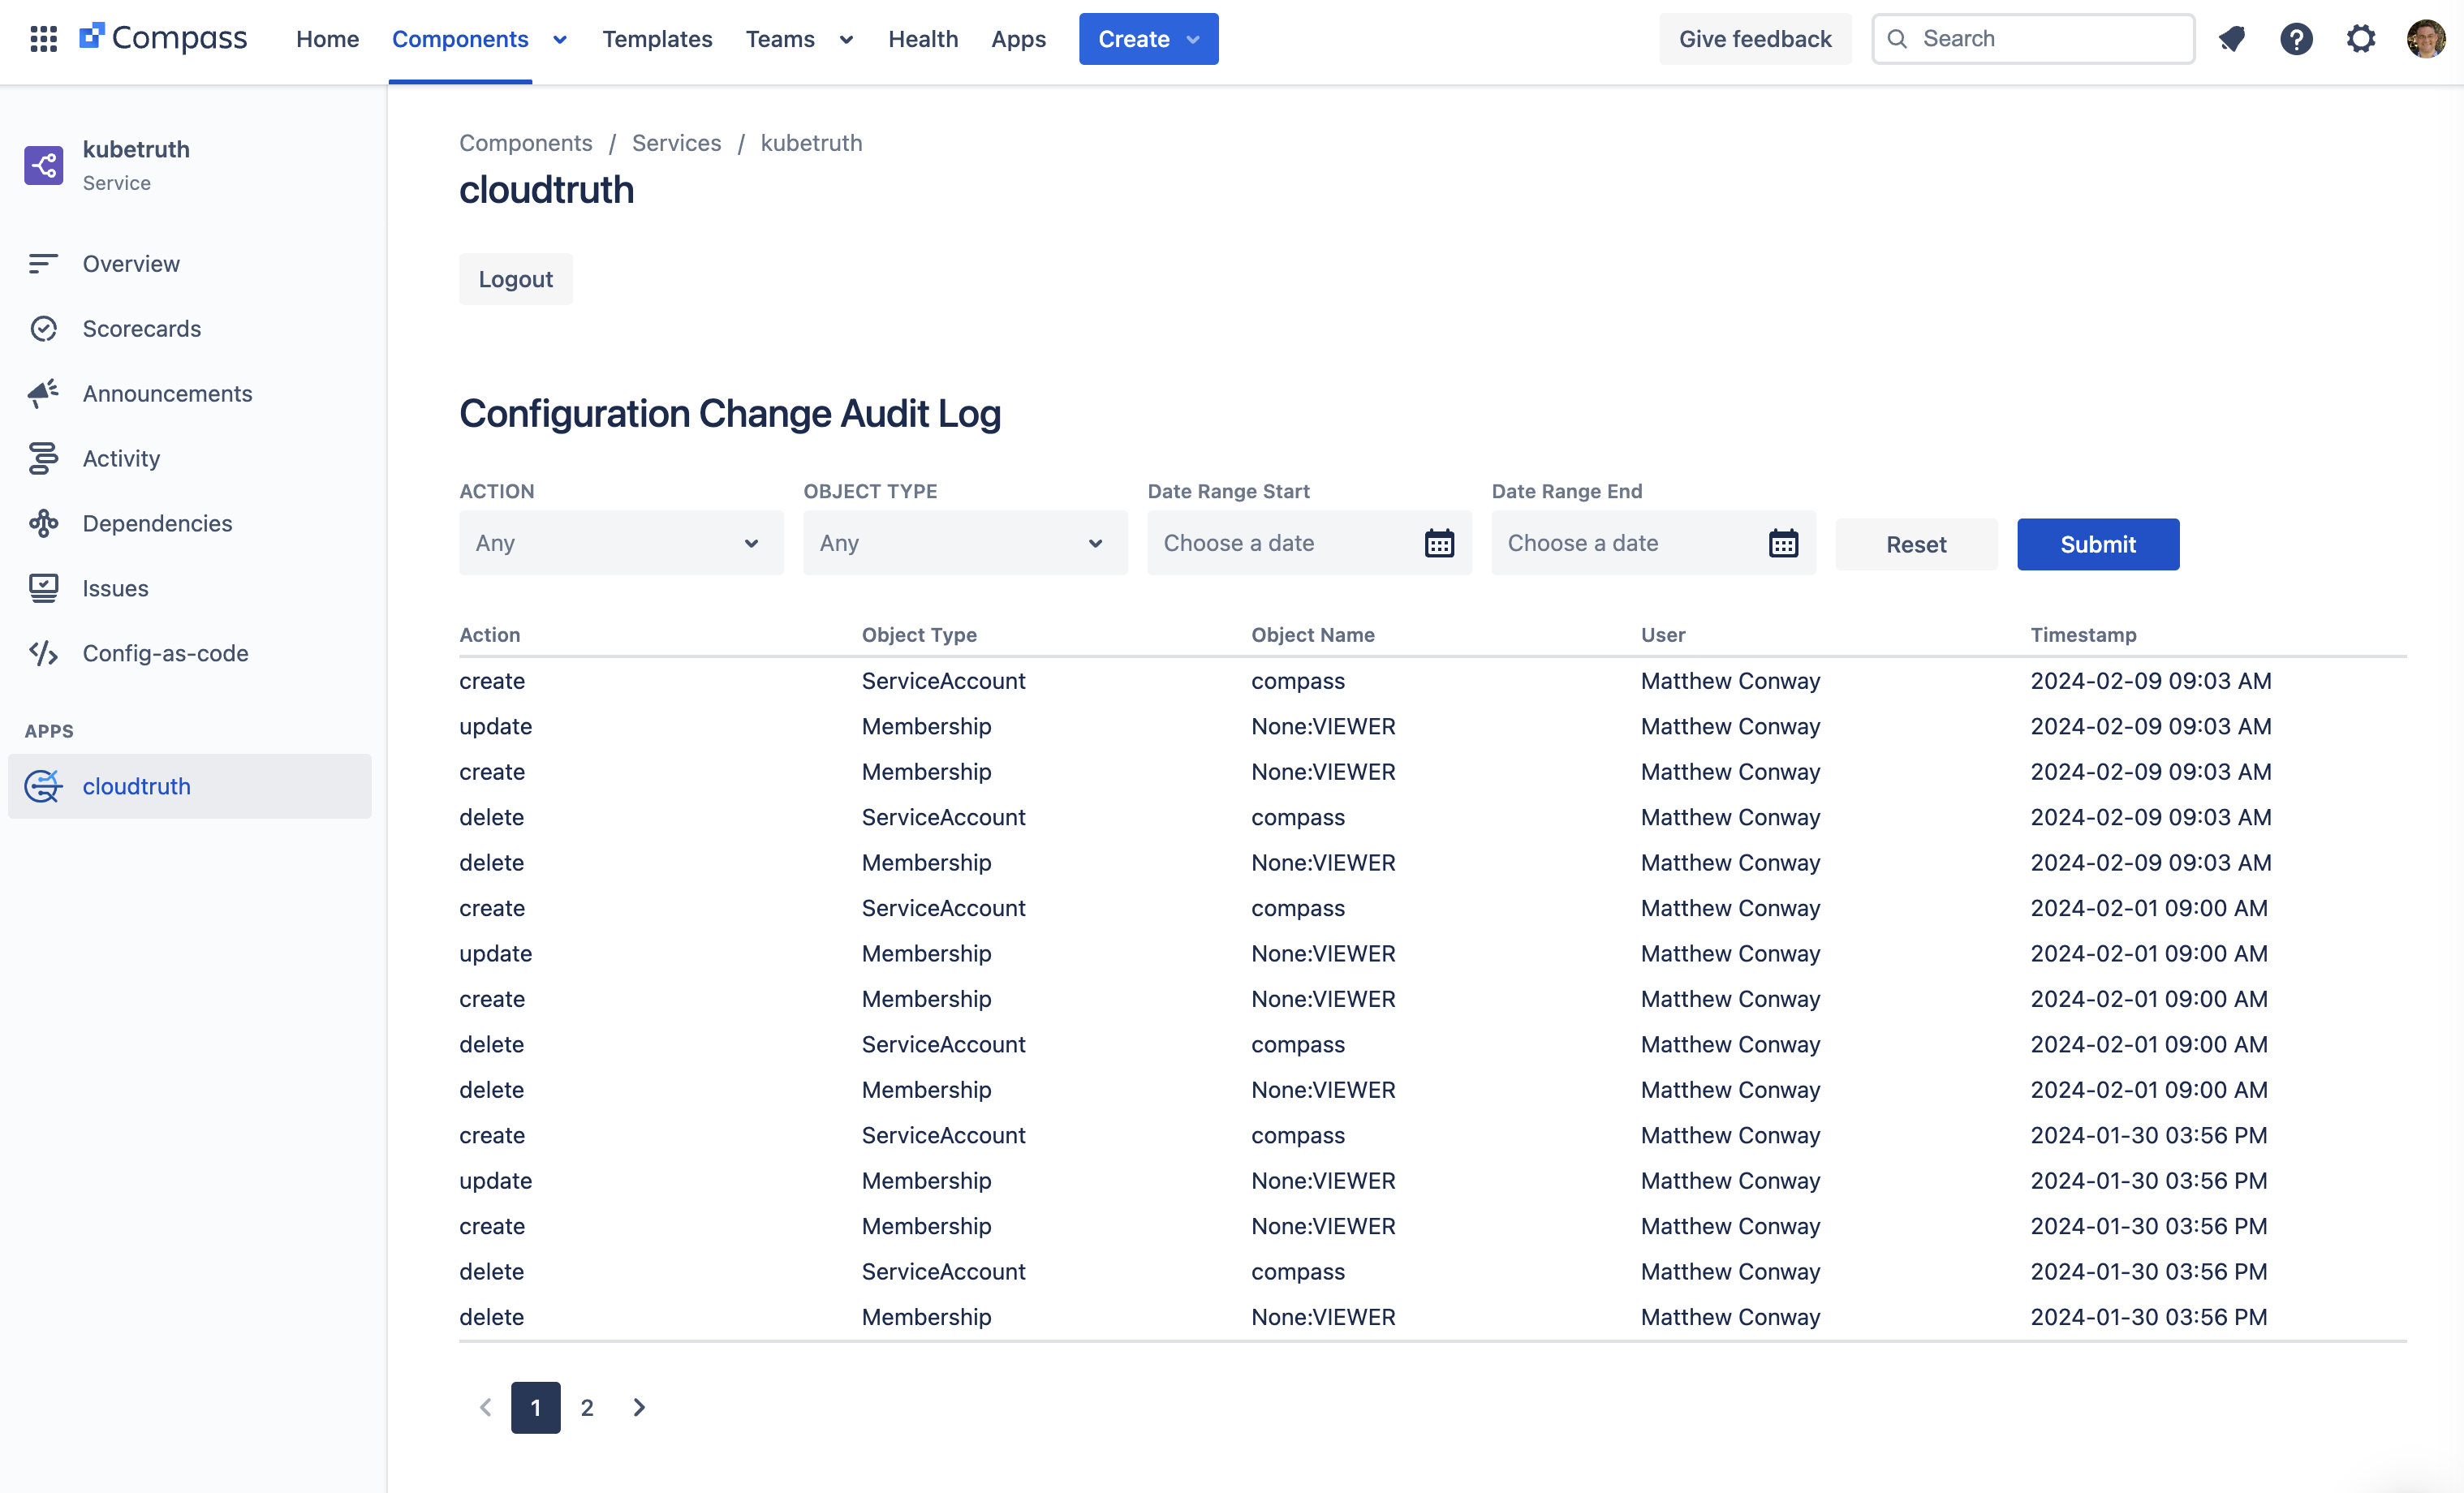Click the Date Range End calendar icon
Viewport: 2464px width, 1493px height.
tap(1782, 543)
